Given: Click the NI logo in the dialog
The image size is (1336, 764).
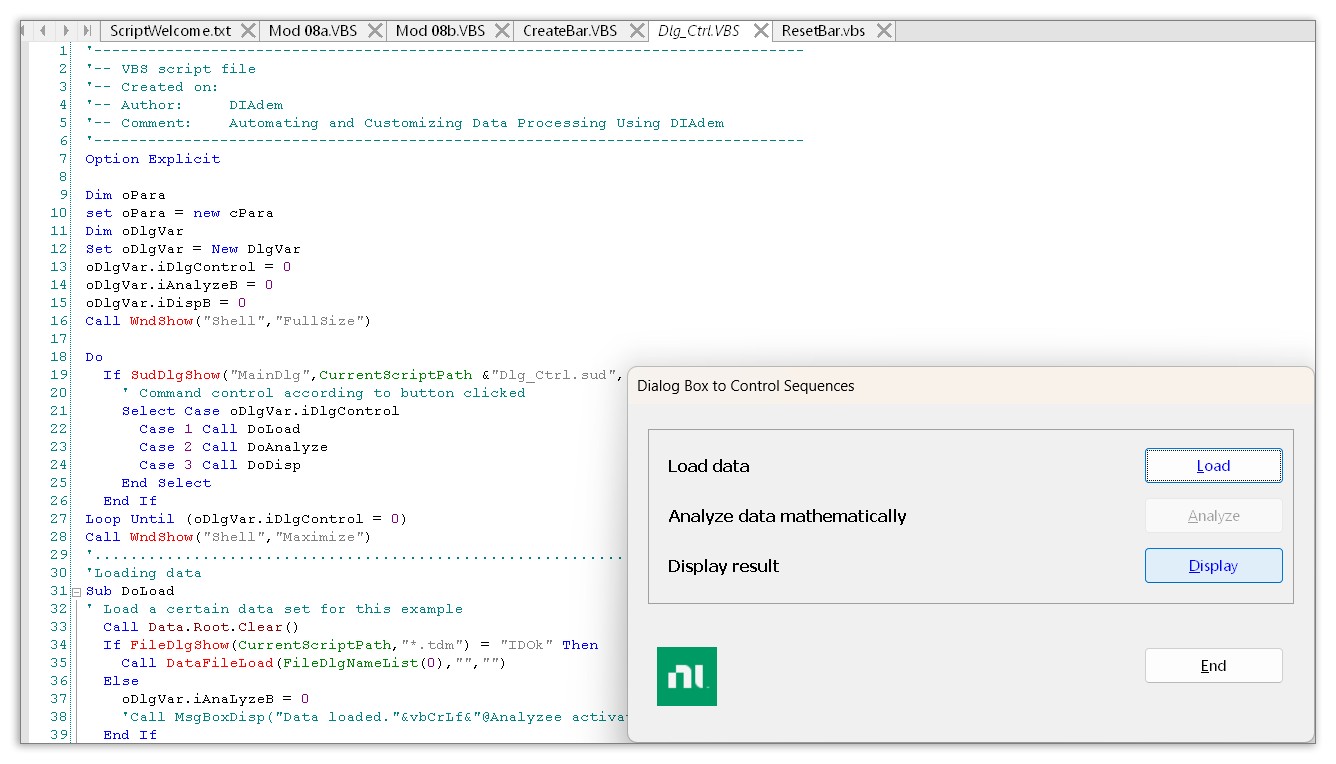Looking at the screenshot, I should [686, 676].
